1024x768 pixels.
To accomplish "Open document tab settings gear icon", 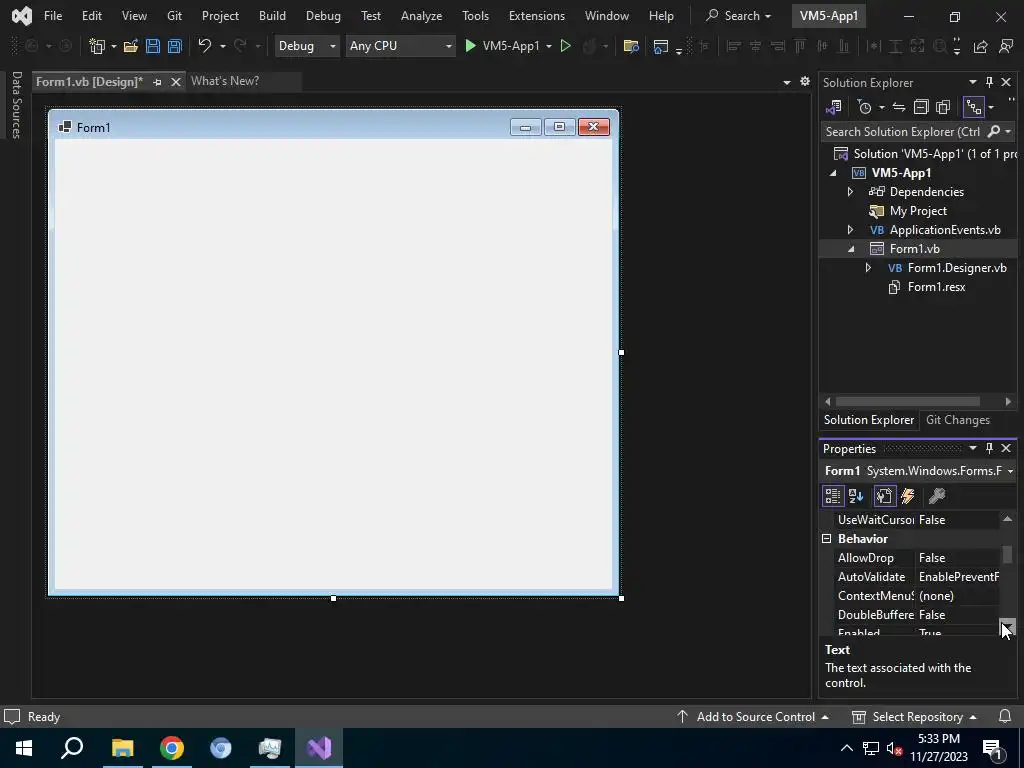I will tap(805, 81).
